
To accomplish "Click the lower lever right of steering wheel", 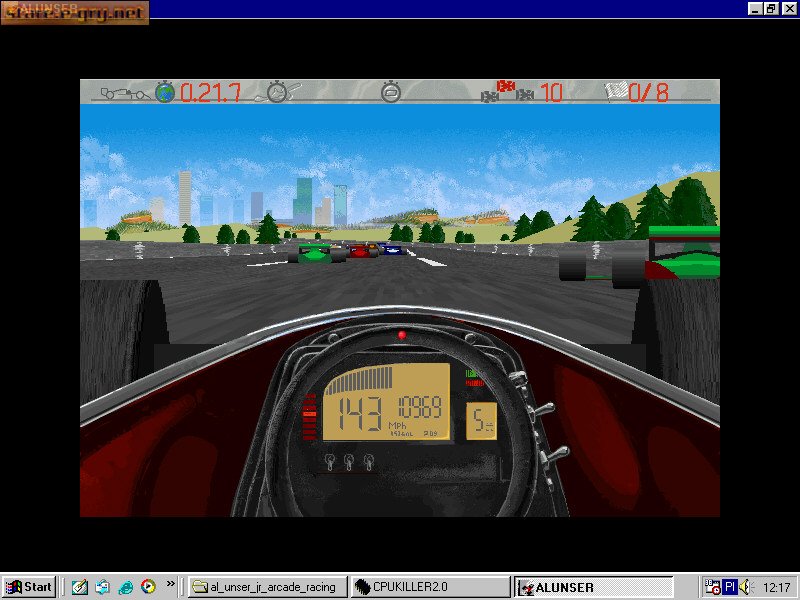I will (x=555, y=454).
